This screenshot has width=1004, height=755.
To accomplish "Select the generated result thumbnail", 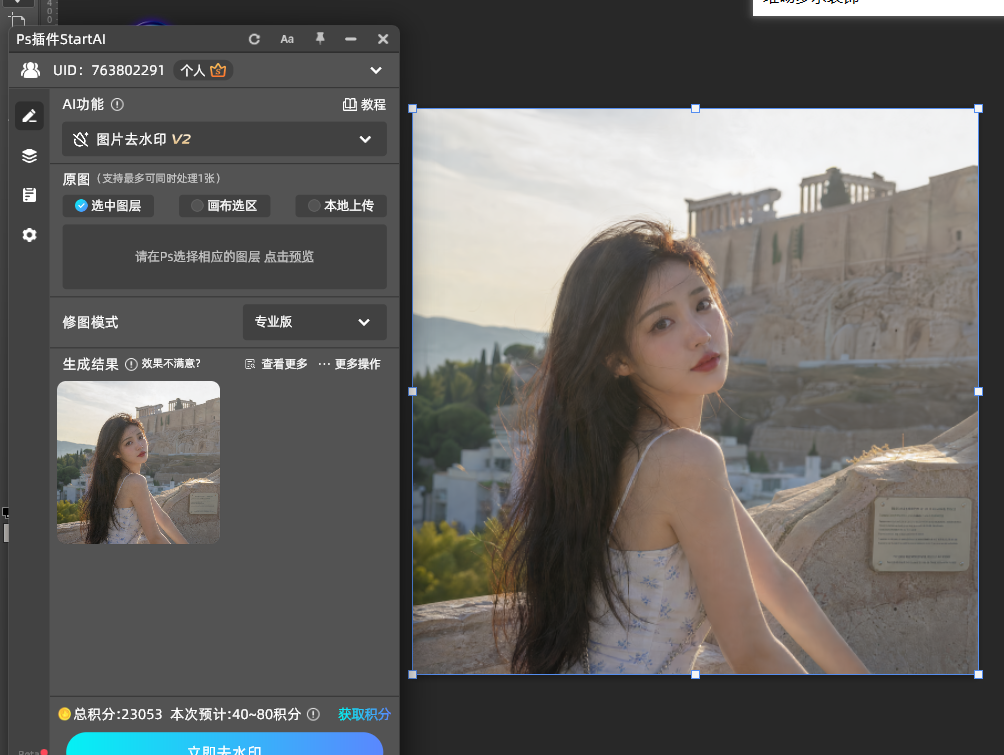I will click(x=138, y=462).
